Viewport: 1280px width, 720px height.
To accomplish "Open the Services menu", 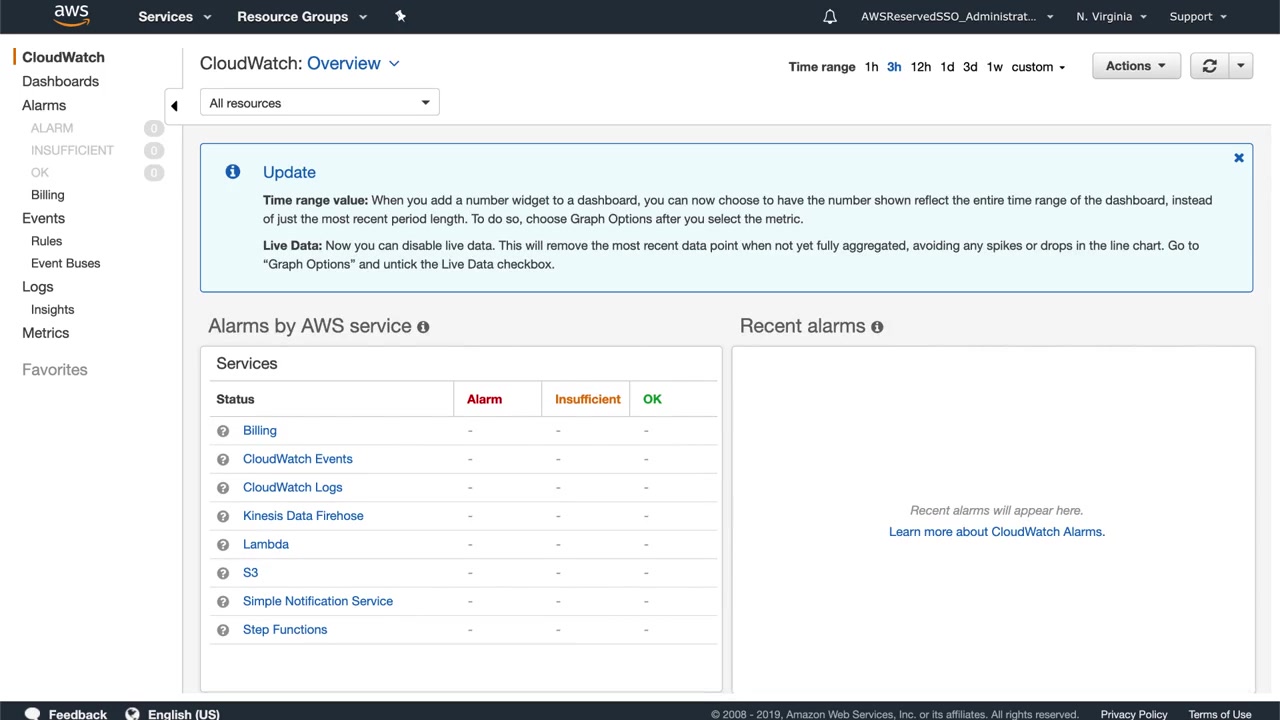I will coord(175,17).
